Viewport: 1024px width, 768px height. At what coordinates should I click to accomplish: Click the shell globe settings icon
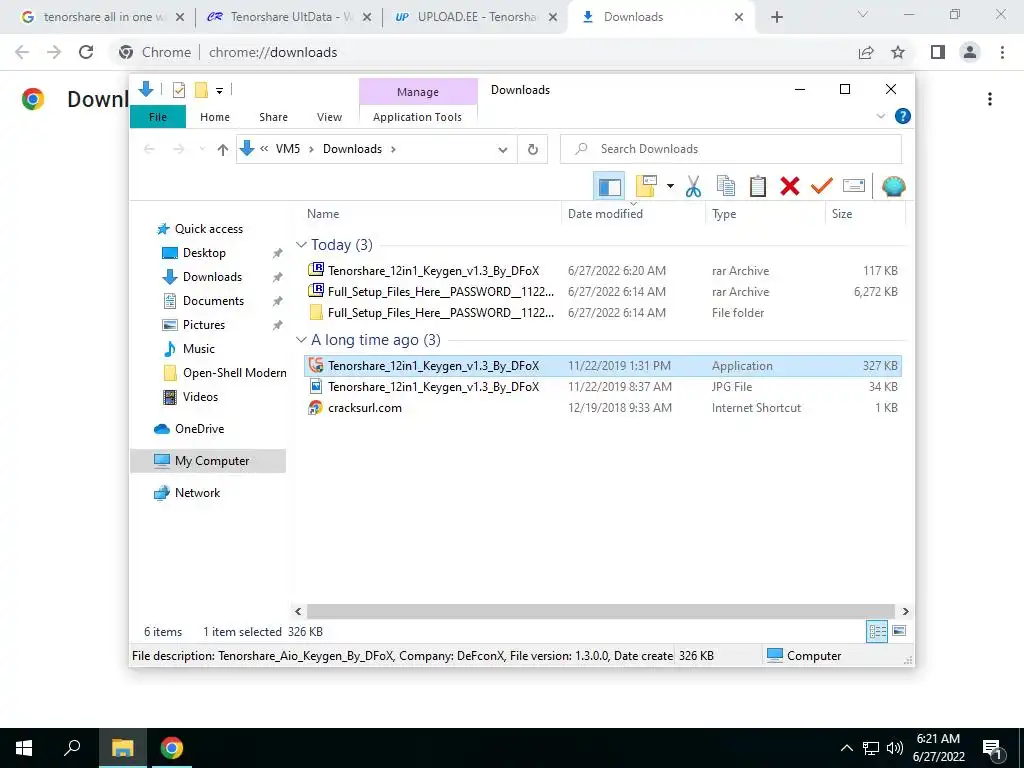tap(893, 186)
